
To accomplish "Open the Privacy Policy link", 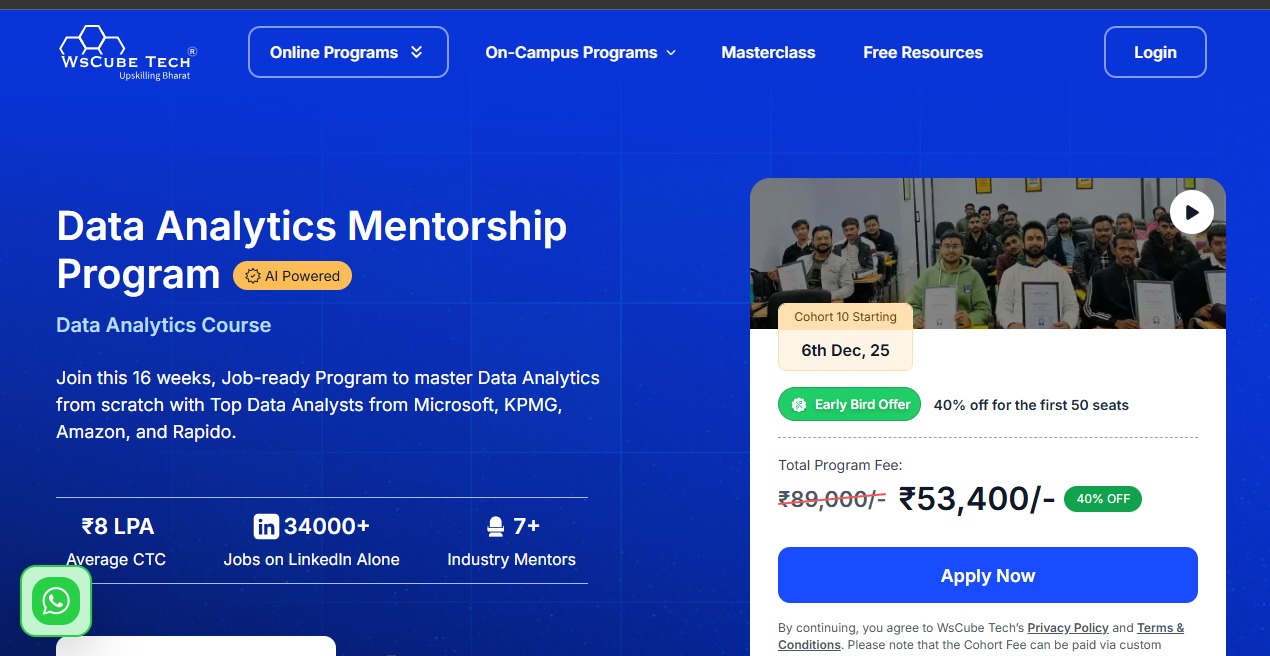I will (1067, 628).
